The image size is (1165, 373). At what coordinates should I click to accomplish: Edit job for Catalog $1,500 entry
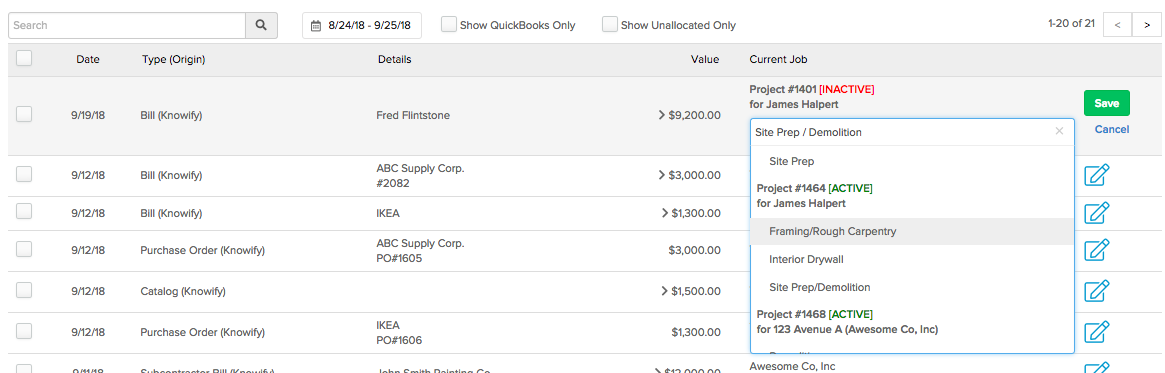coord(1097,291)
